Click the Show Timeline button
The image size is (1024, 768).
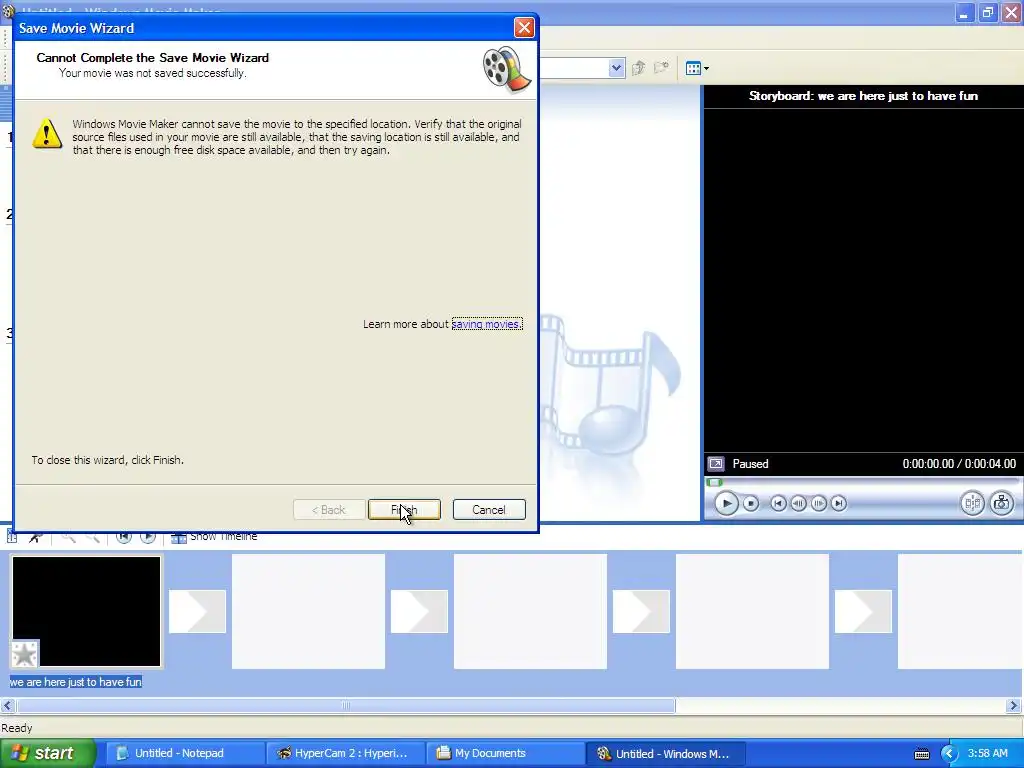click(x=214, y=537)
